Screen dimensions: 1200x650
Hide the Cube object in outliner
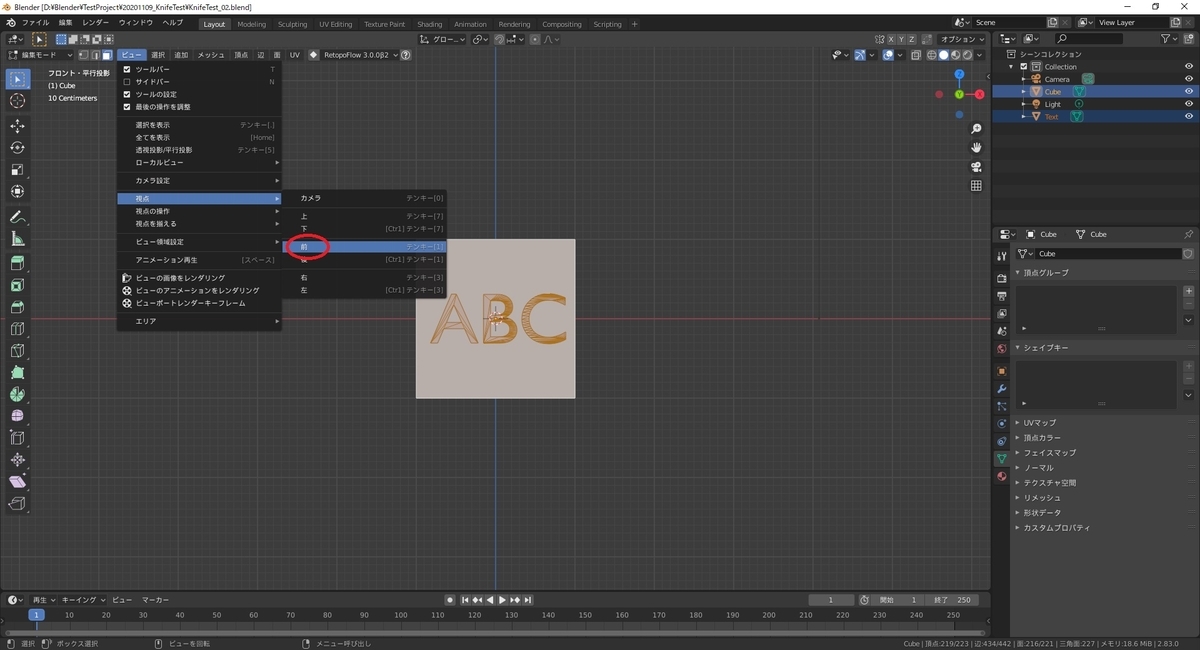click(x=1189, y=91)
